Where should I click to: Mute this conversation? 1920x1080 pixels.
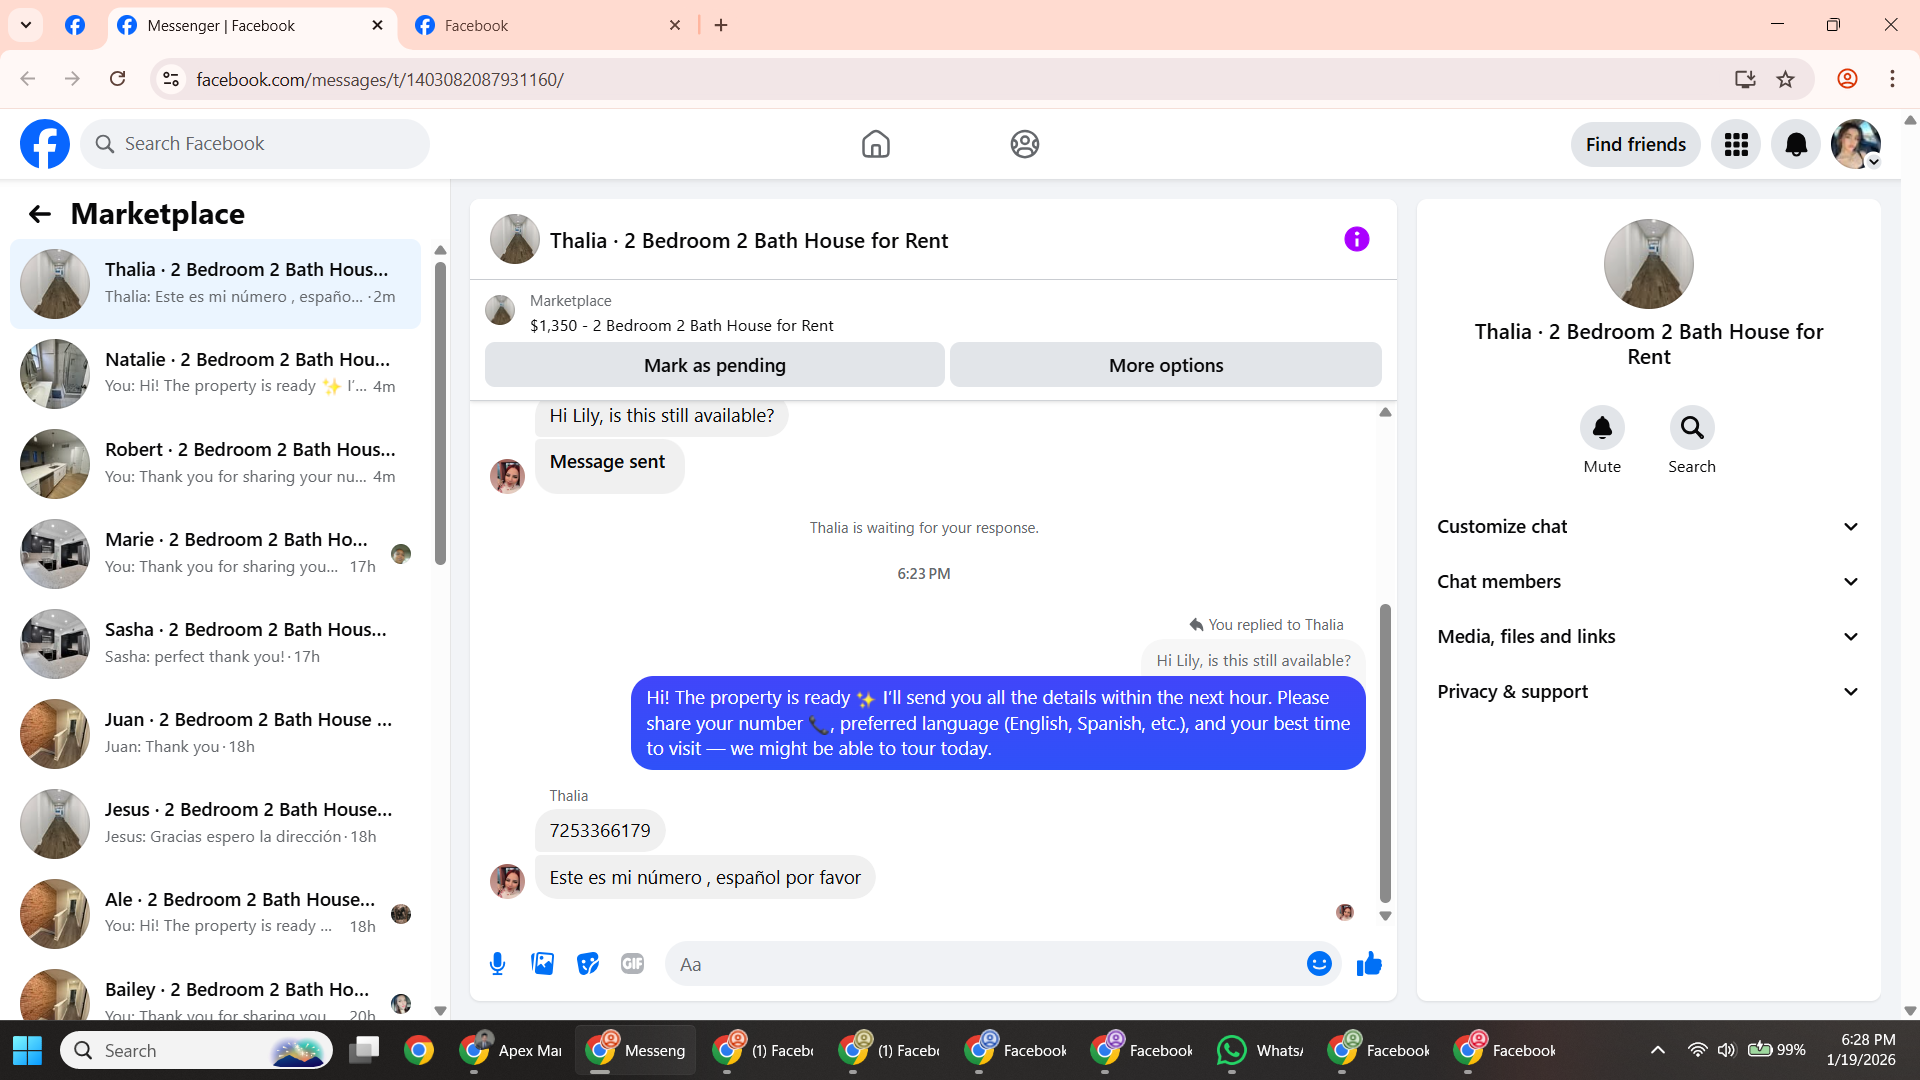coord(1602,428)
